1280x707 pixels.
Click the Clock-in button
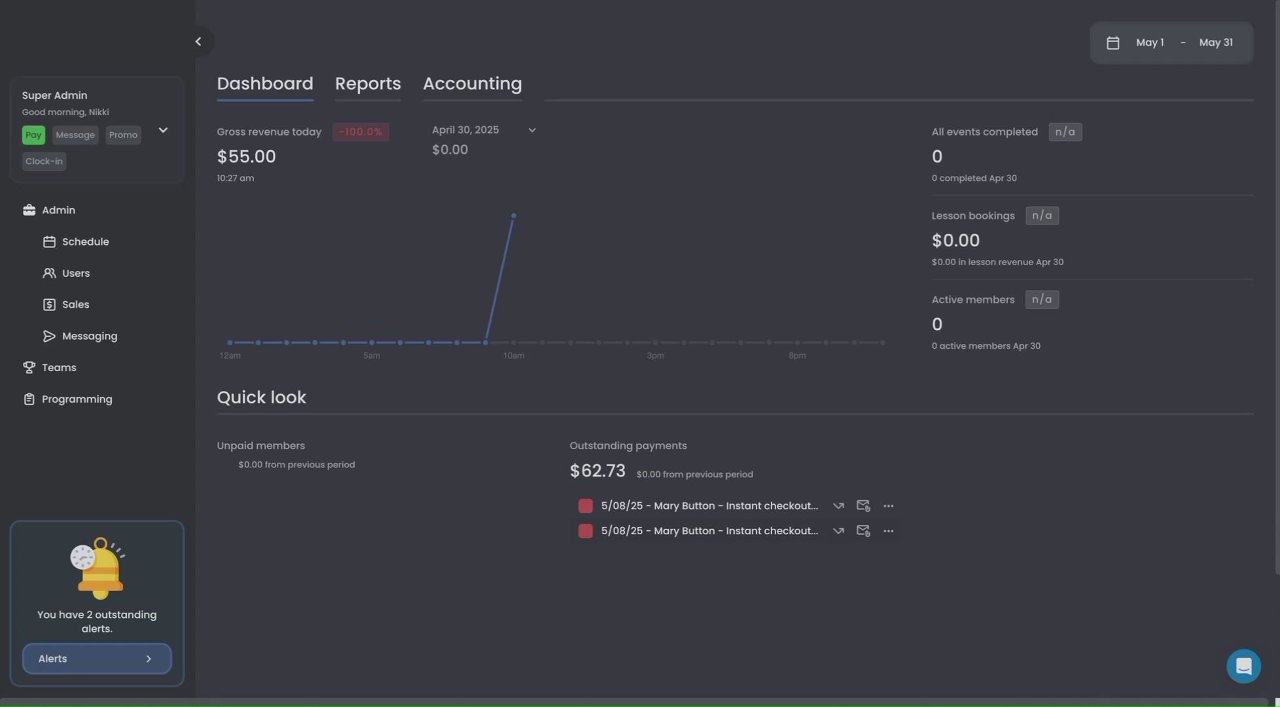click(x=44, y=161)
